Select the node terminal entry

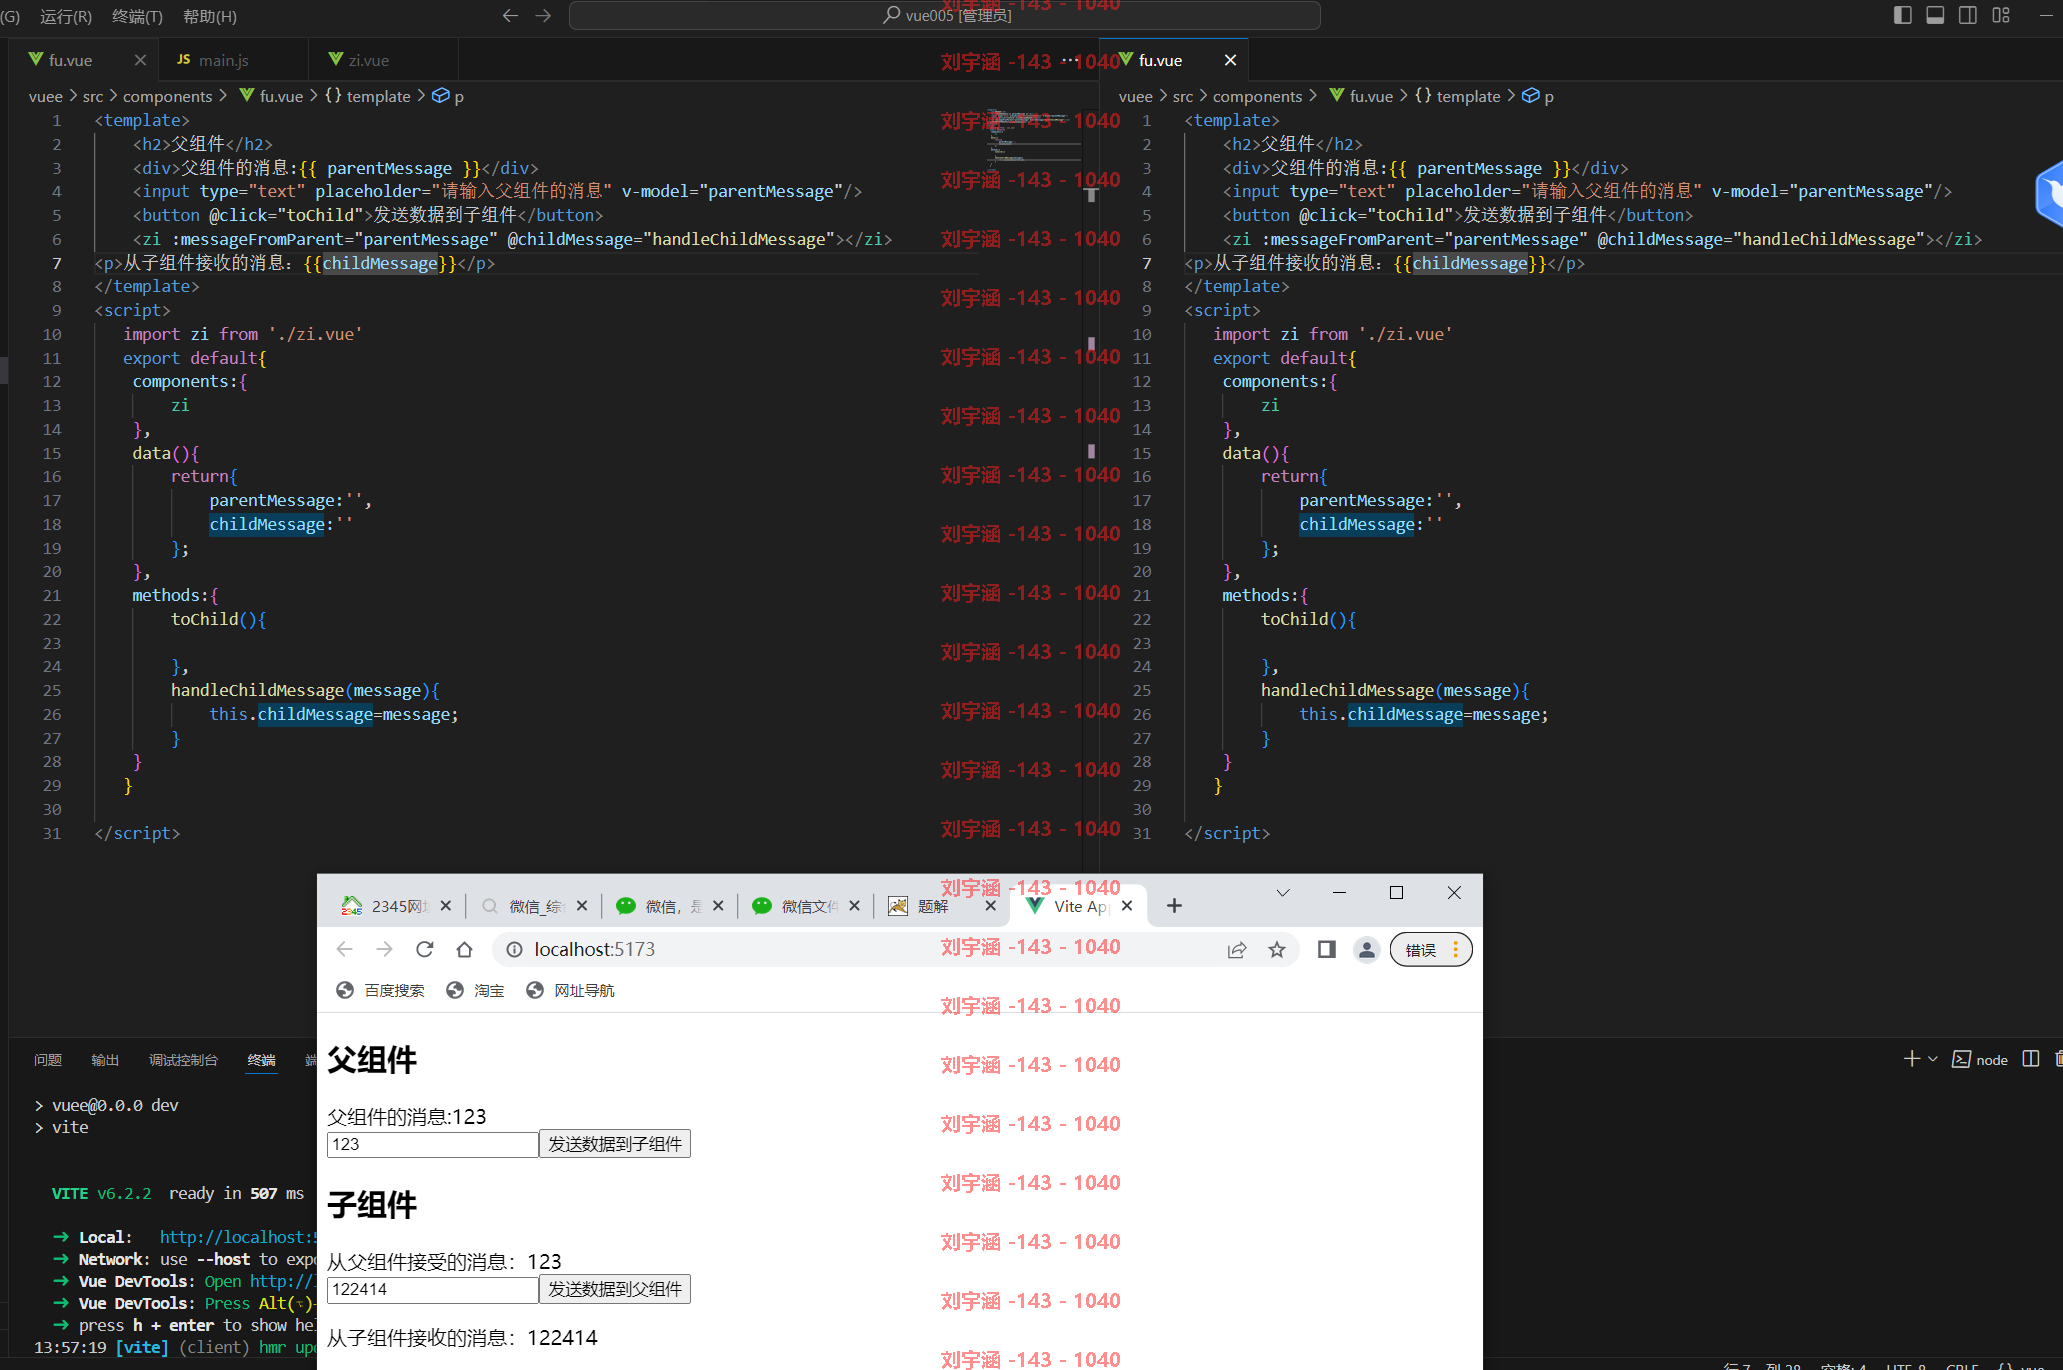pyautogui.click(x=1980, y=1060)
